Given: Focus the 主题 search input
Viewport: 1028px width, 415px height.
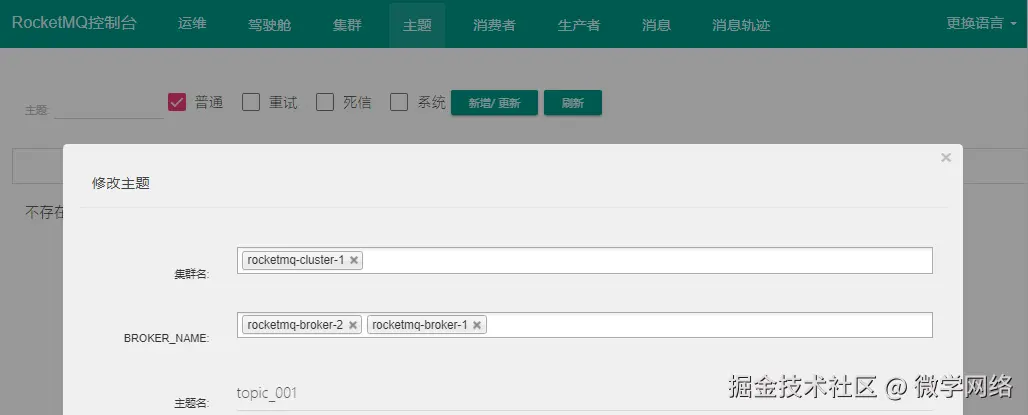Looking at the screenshot, I should [109, 109].
